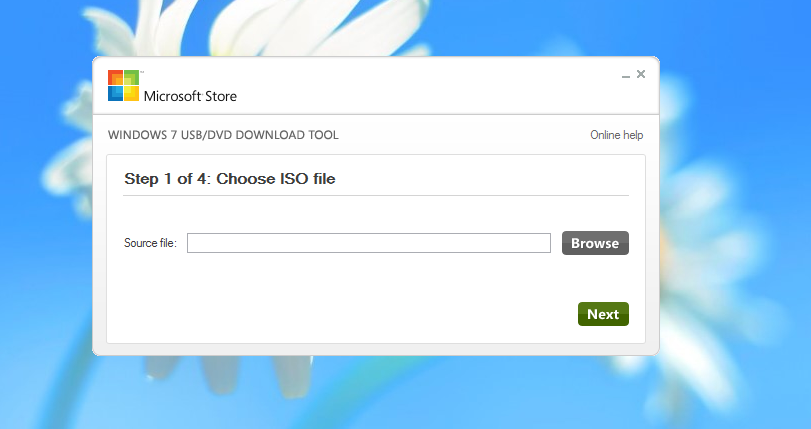
Task: Click the 'Microsoft Store' wordmark text
Action: tap(190, 96)
